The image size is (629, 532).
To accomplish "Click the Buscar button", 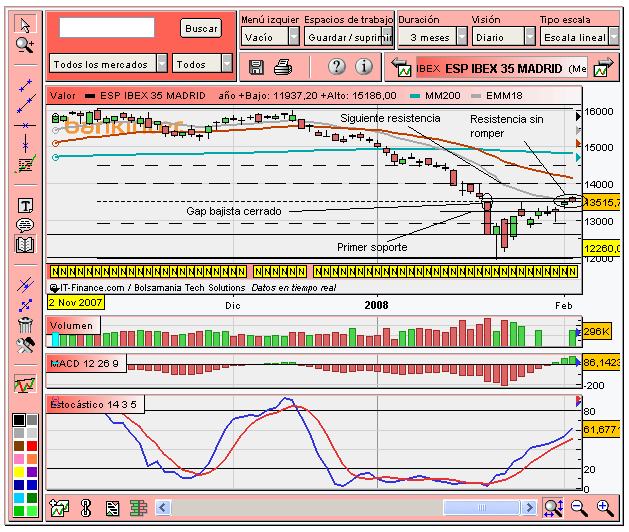I will coord(201,28).
